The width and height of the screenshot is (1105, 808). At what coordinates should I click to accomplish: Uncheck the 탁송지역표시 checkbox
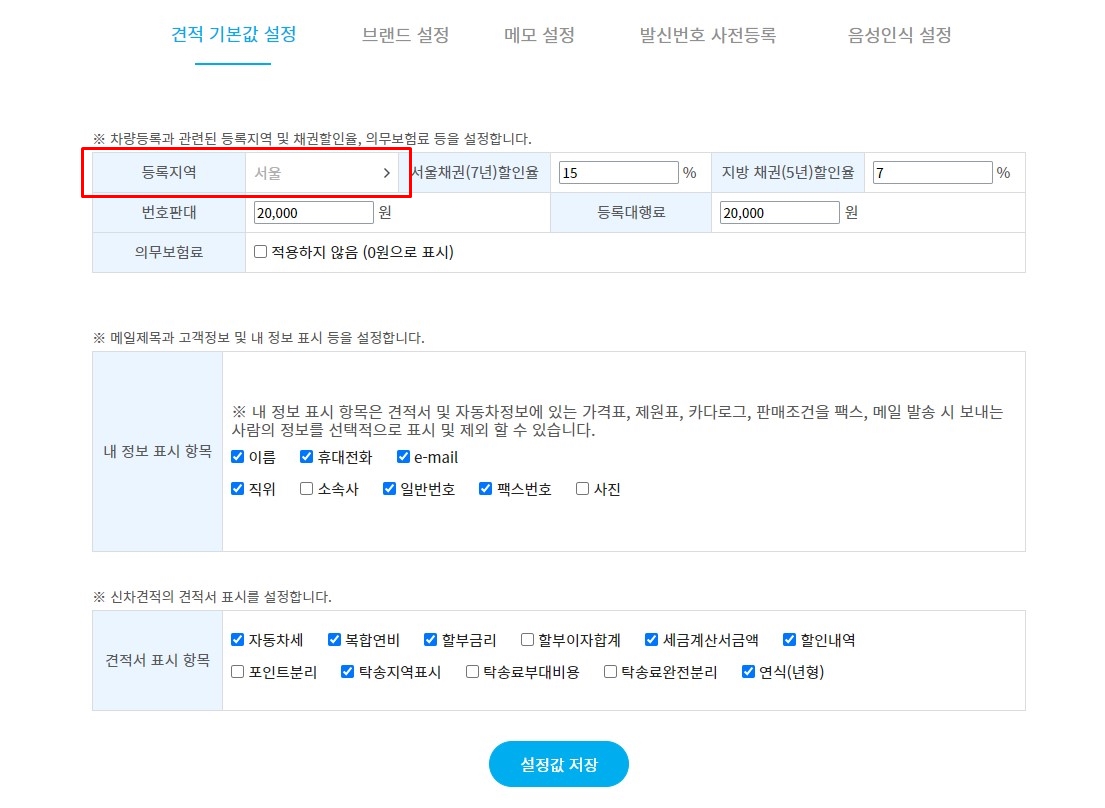(347, 671)
